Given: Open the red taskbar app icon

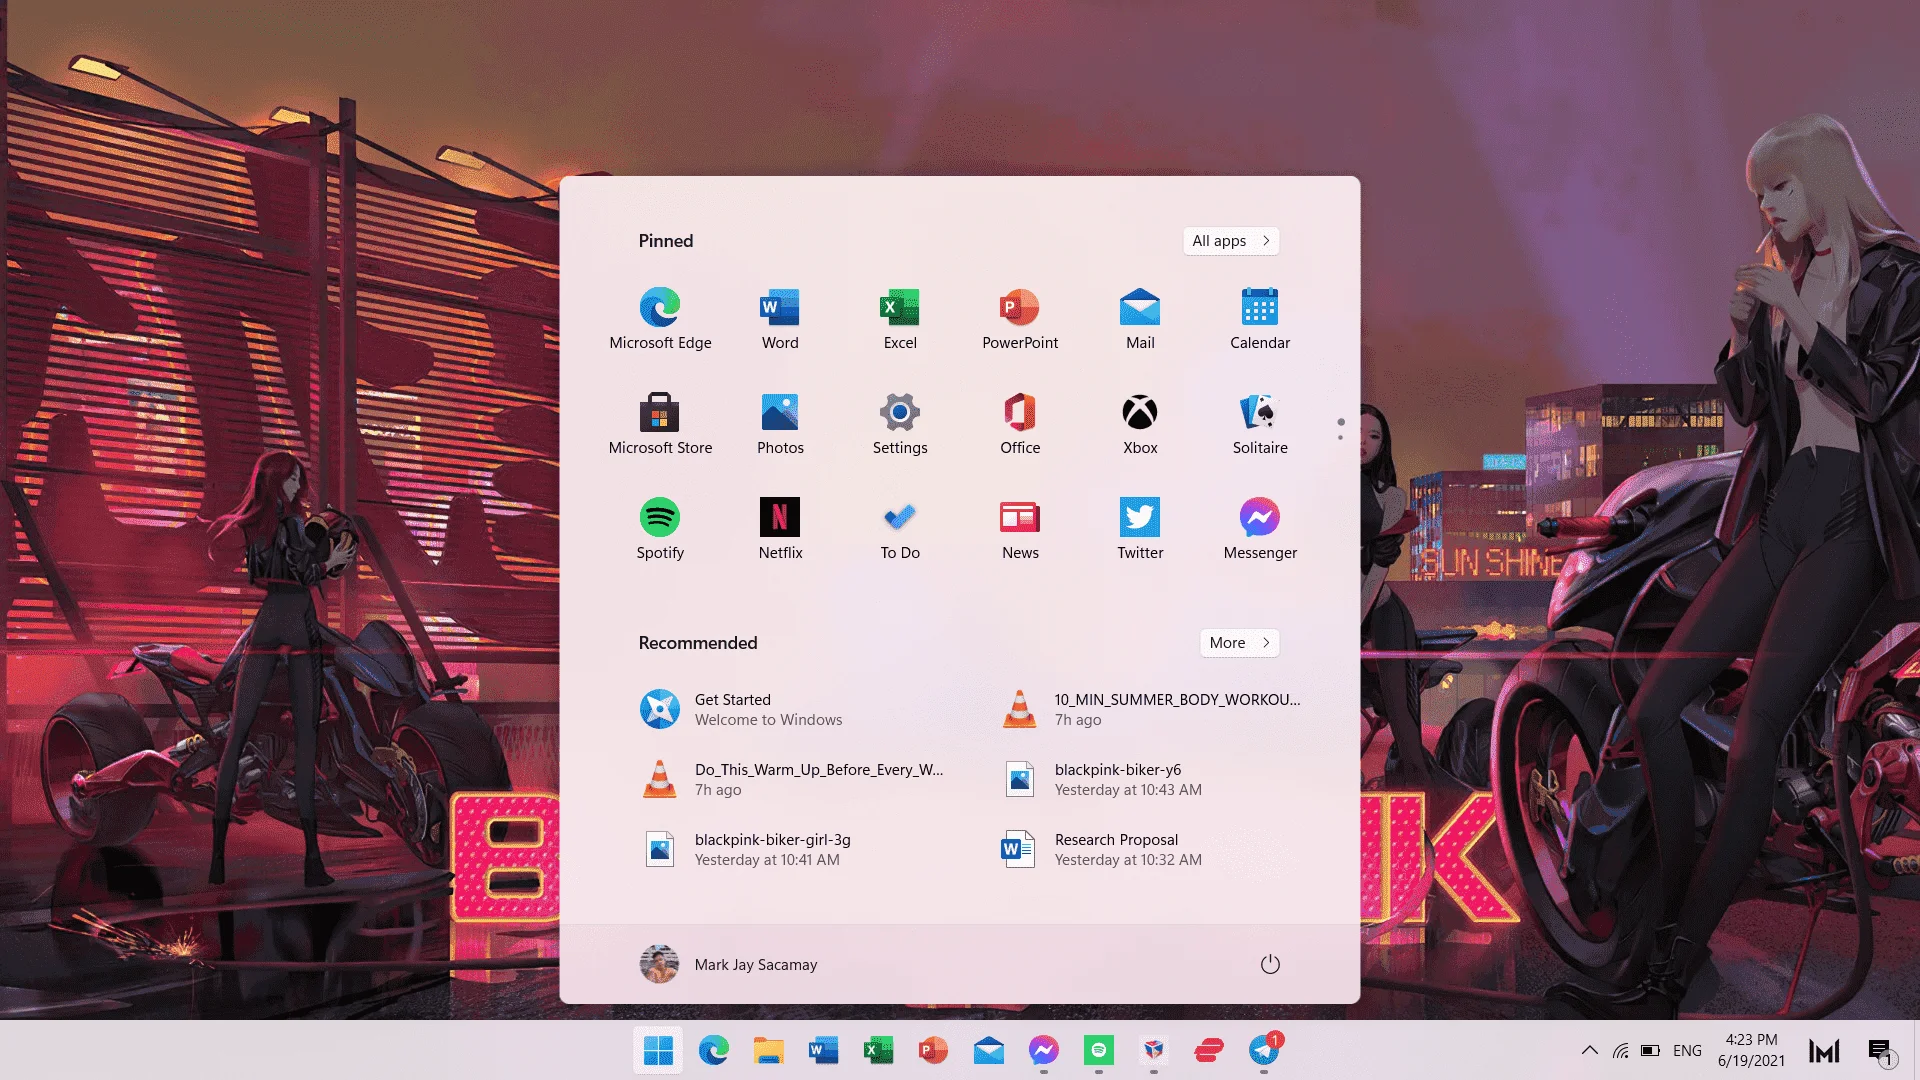Looking at the screenshot, I should coord(1208,1050).
